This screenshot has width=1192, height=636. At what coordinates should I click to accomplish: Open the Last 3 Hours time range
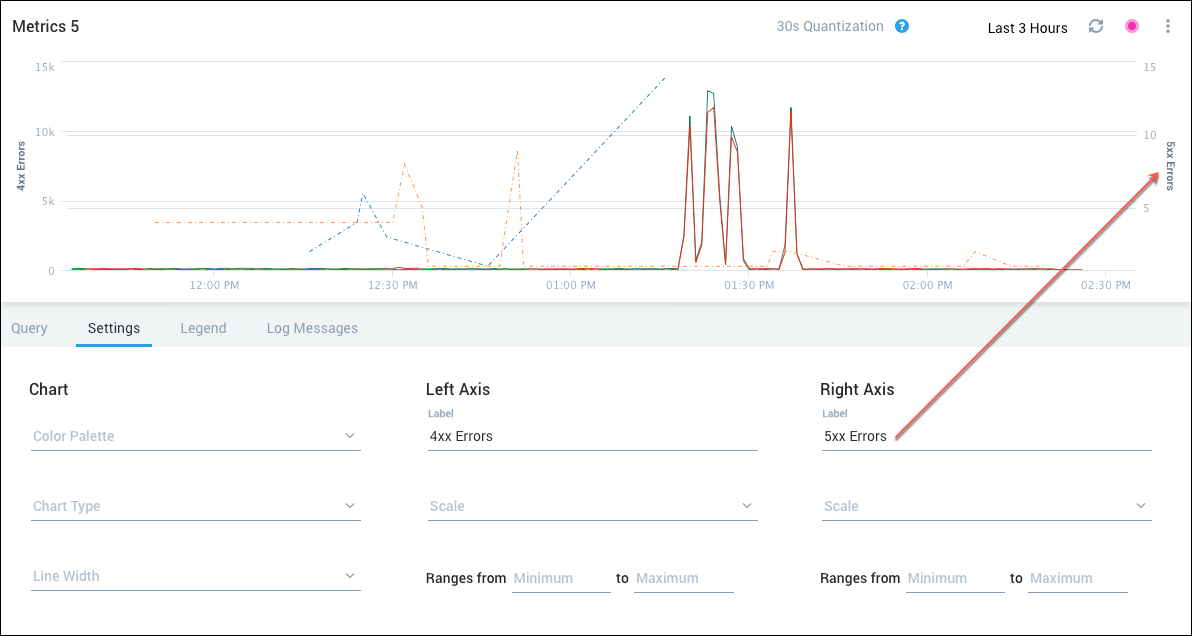[1027, 28]
